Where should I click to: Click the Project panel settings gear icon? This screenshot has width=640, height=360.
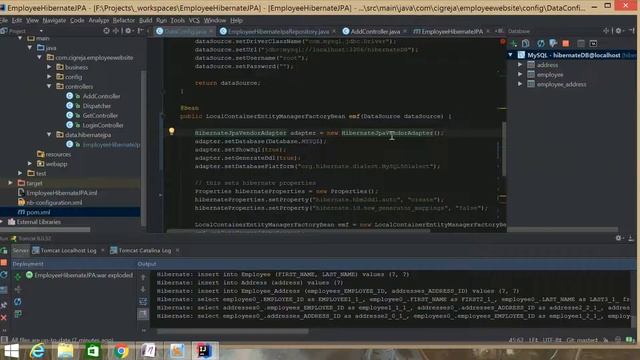(x=128, y=31)
